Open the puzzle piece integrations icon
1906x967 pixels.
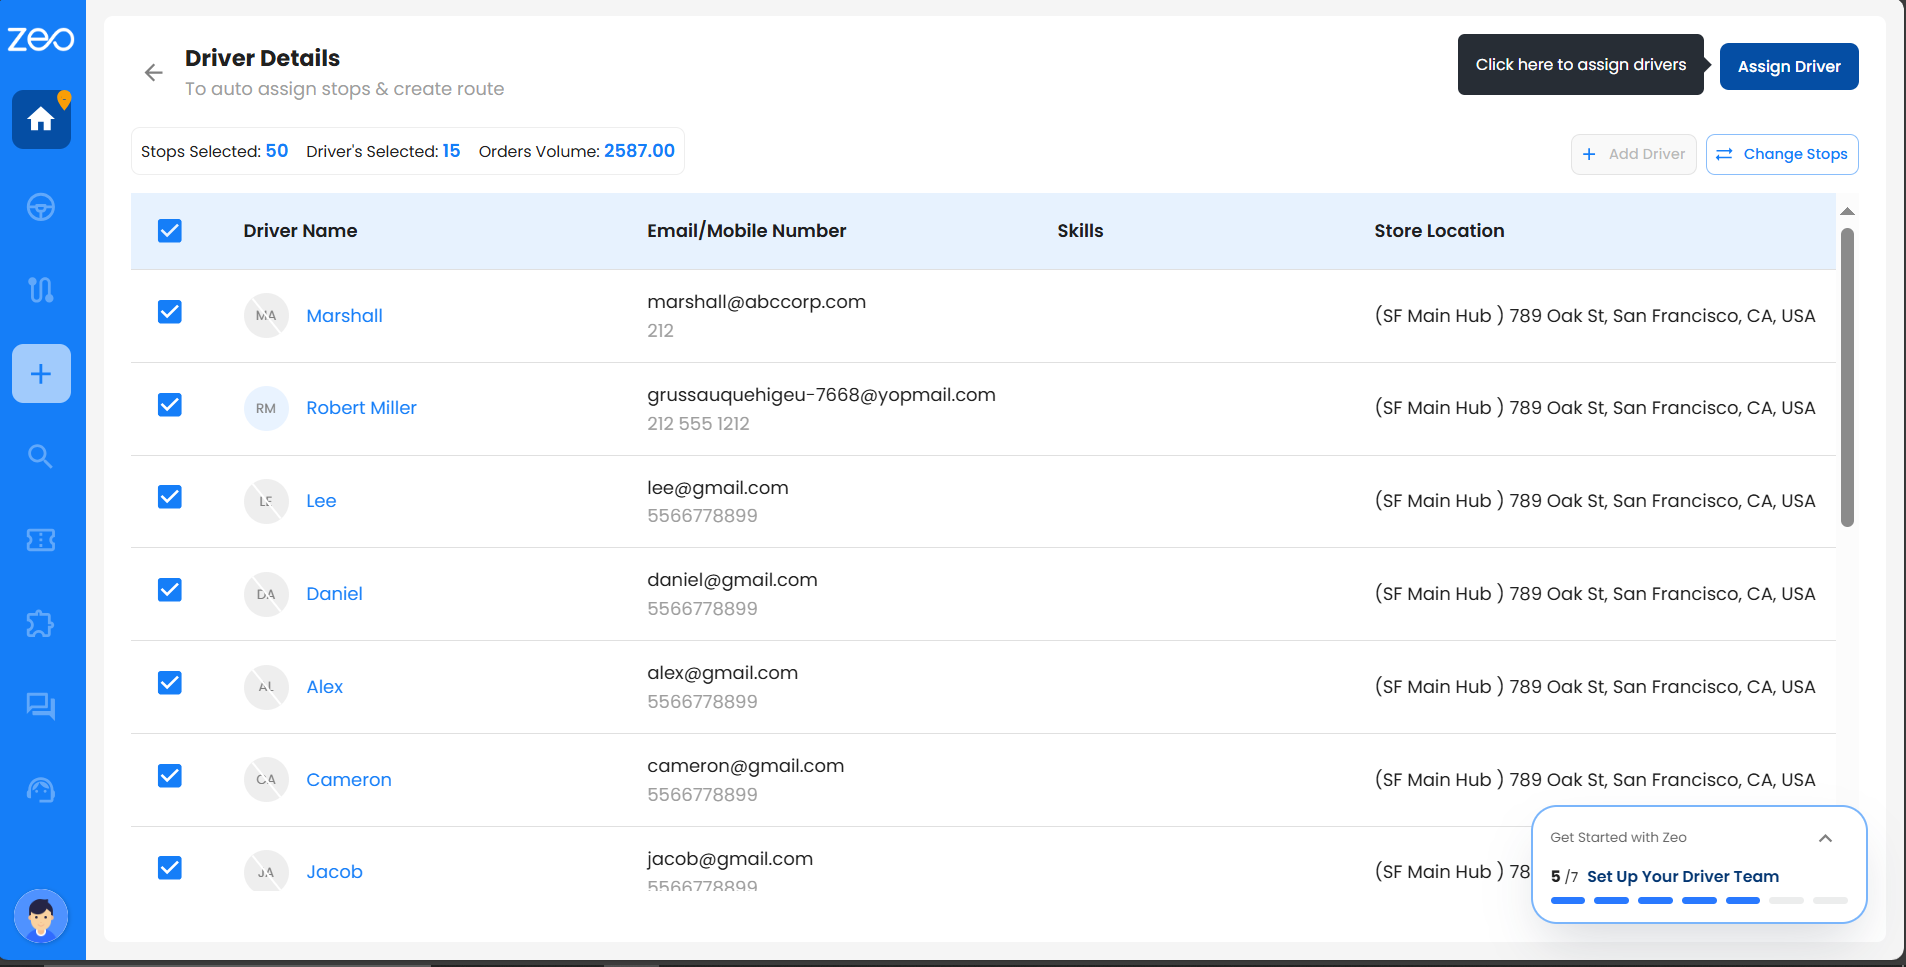[x=41, y=624]
